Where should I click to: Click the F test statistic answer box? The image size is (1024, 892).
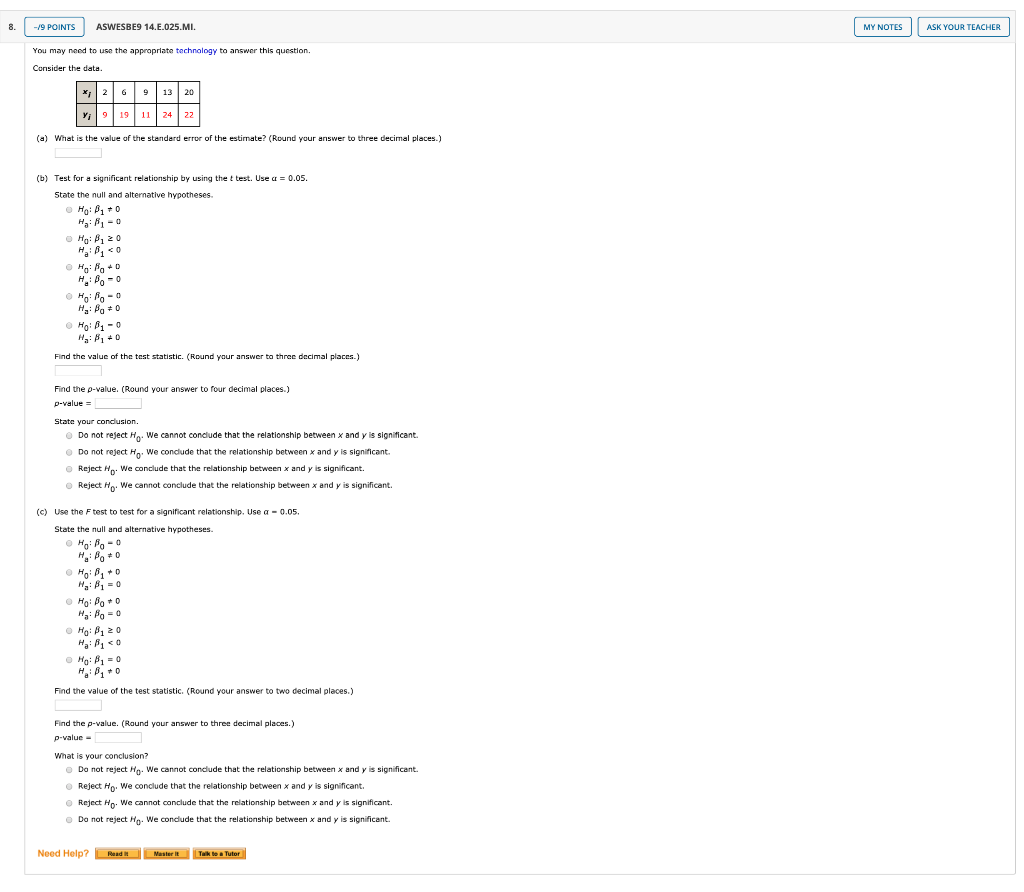pos(78,704)
